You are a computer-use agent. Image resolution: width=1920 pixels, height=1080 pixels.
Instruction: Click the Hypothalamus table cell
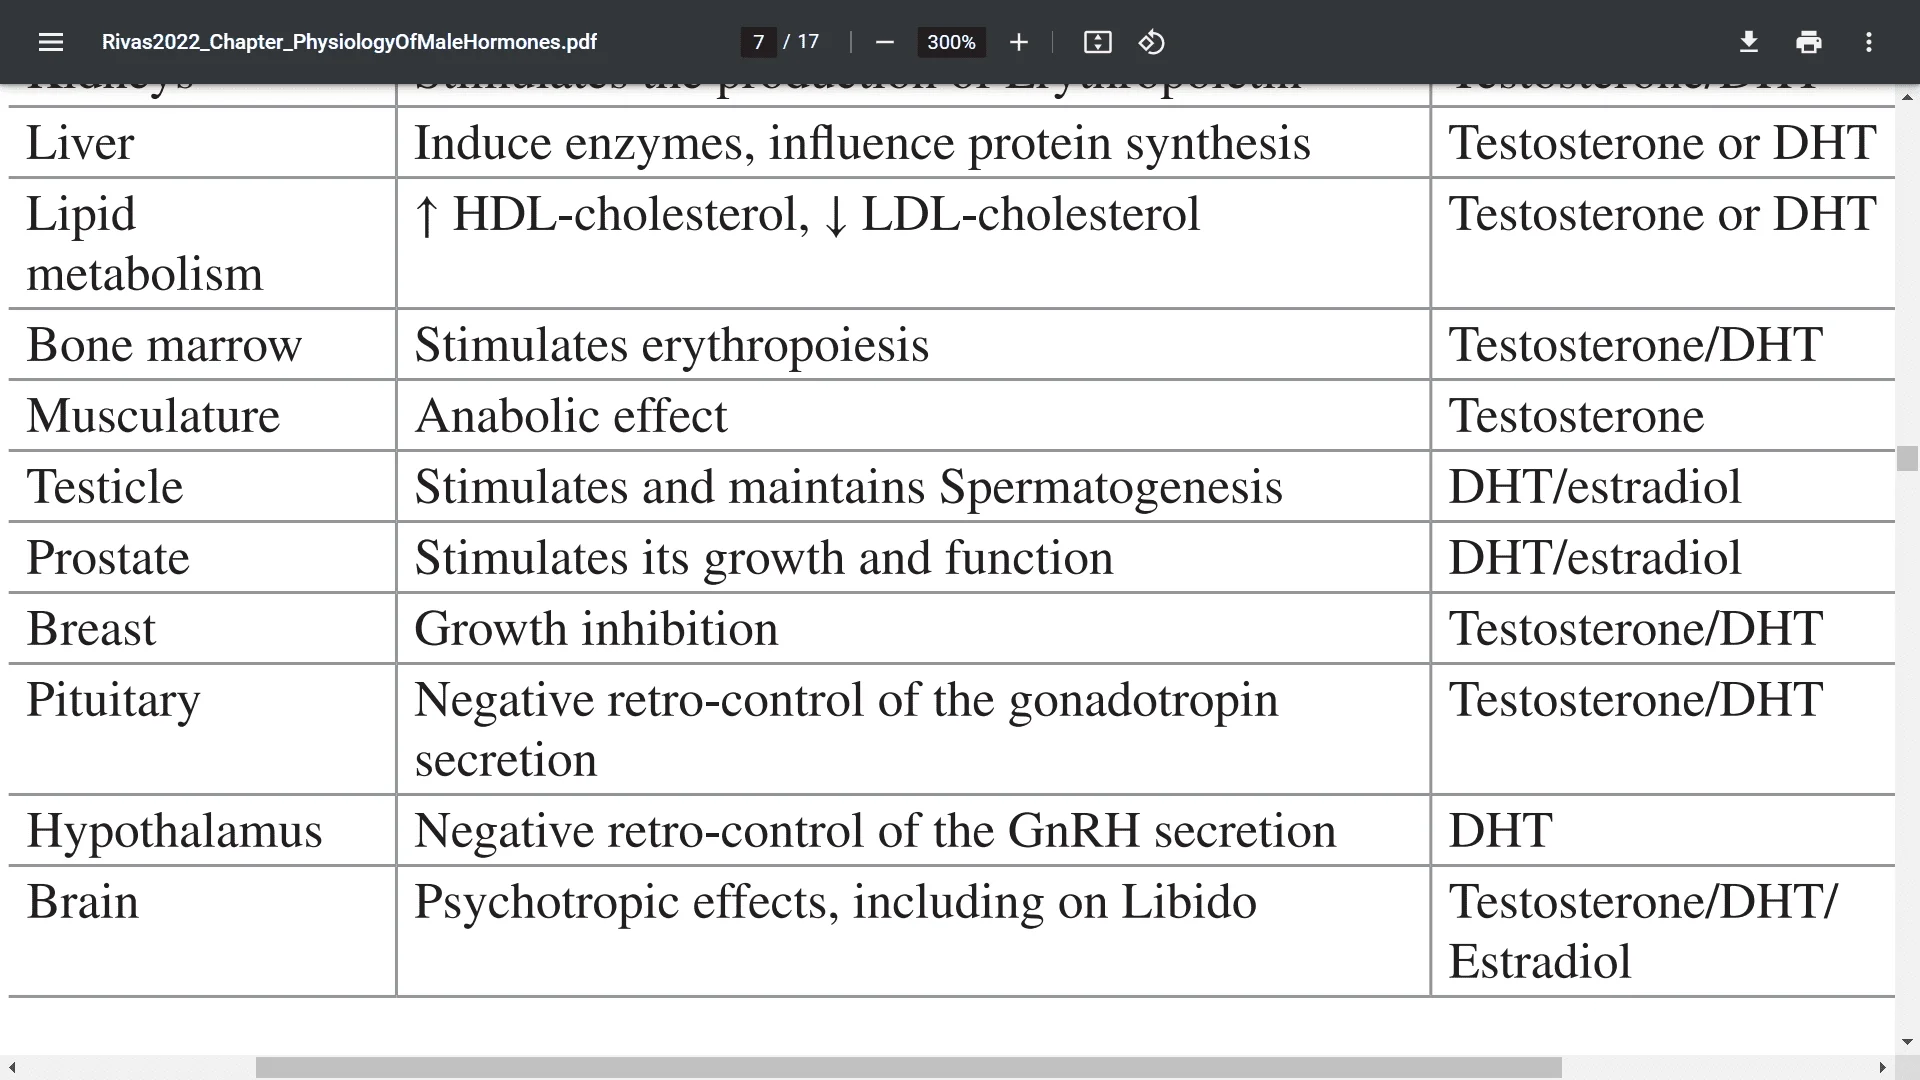pyautogui.click(x=202, y=830)
